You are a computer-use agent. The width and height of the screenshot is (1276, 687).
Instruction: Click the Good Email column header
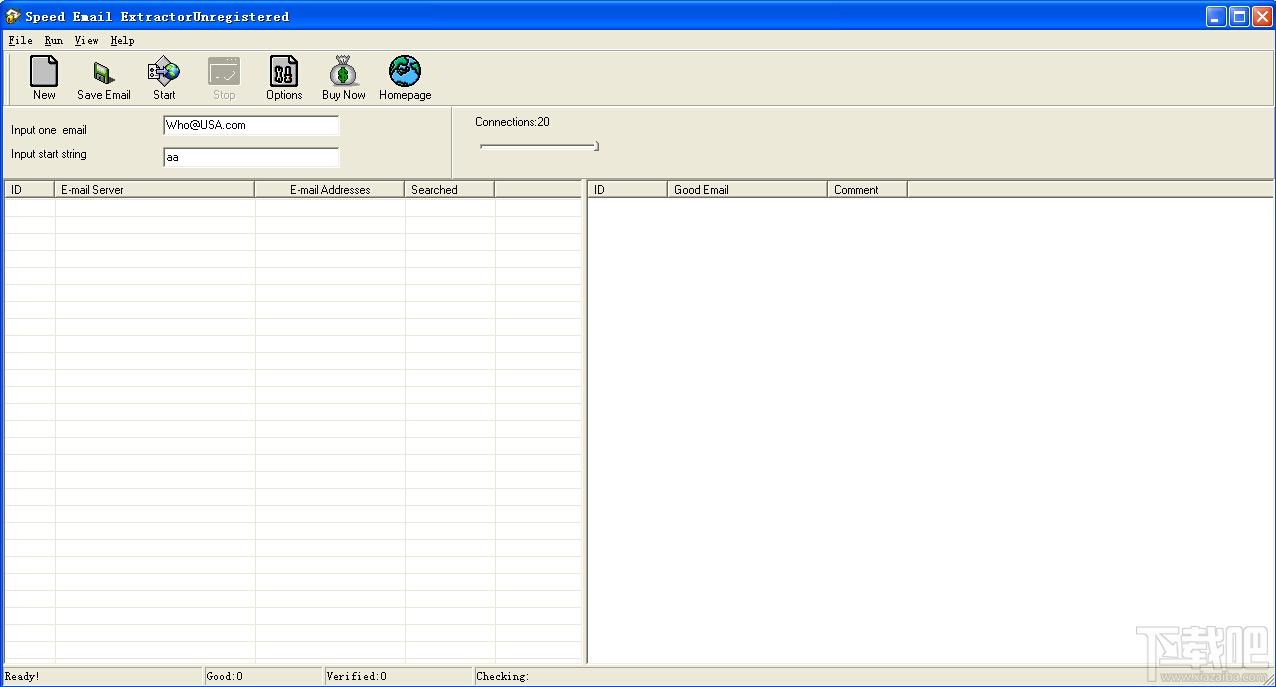tap(747, 189)
